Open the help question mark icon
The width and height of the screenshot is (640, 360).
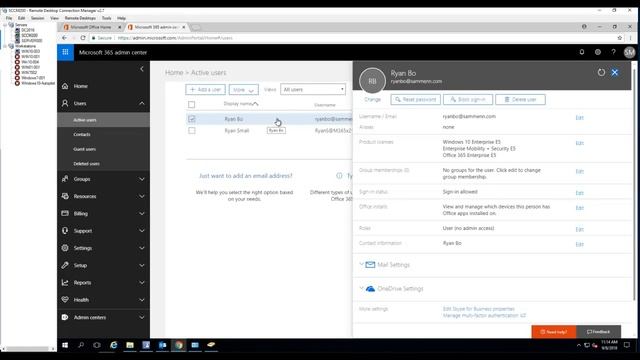click(613, 52)
